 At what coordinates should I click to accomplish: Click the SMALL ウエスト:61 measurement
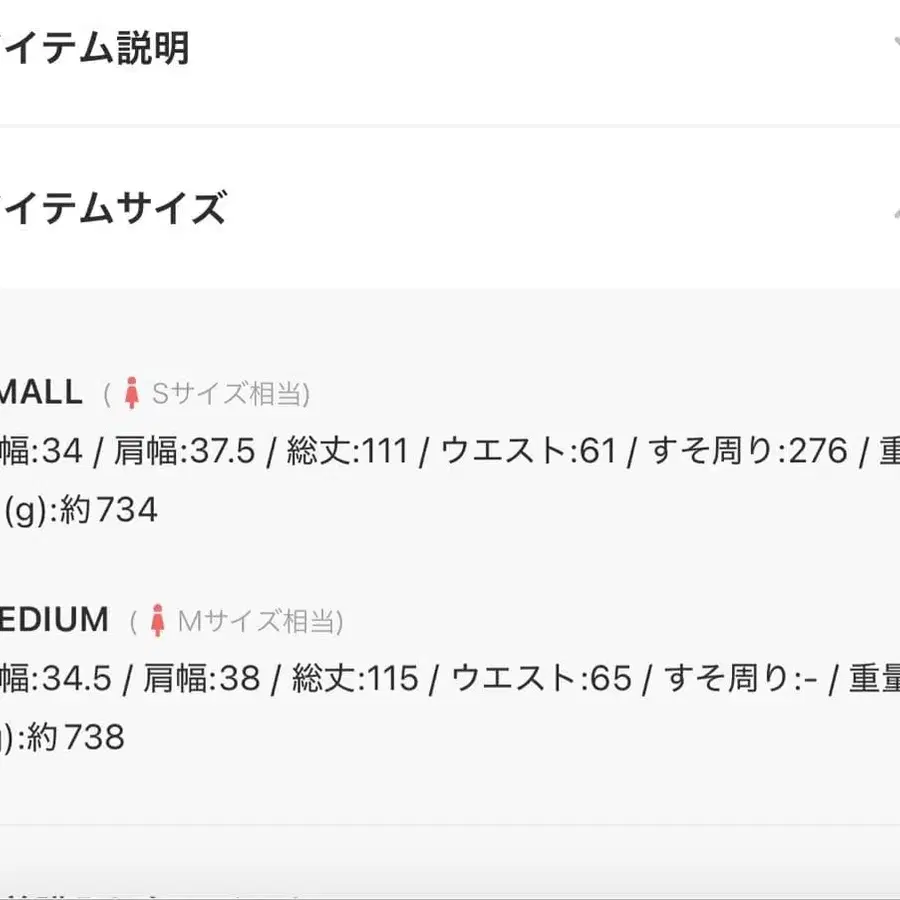(x=527, y=451)
